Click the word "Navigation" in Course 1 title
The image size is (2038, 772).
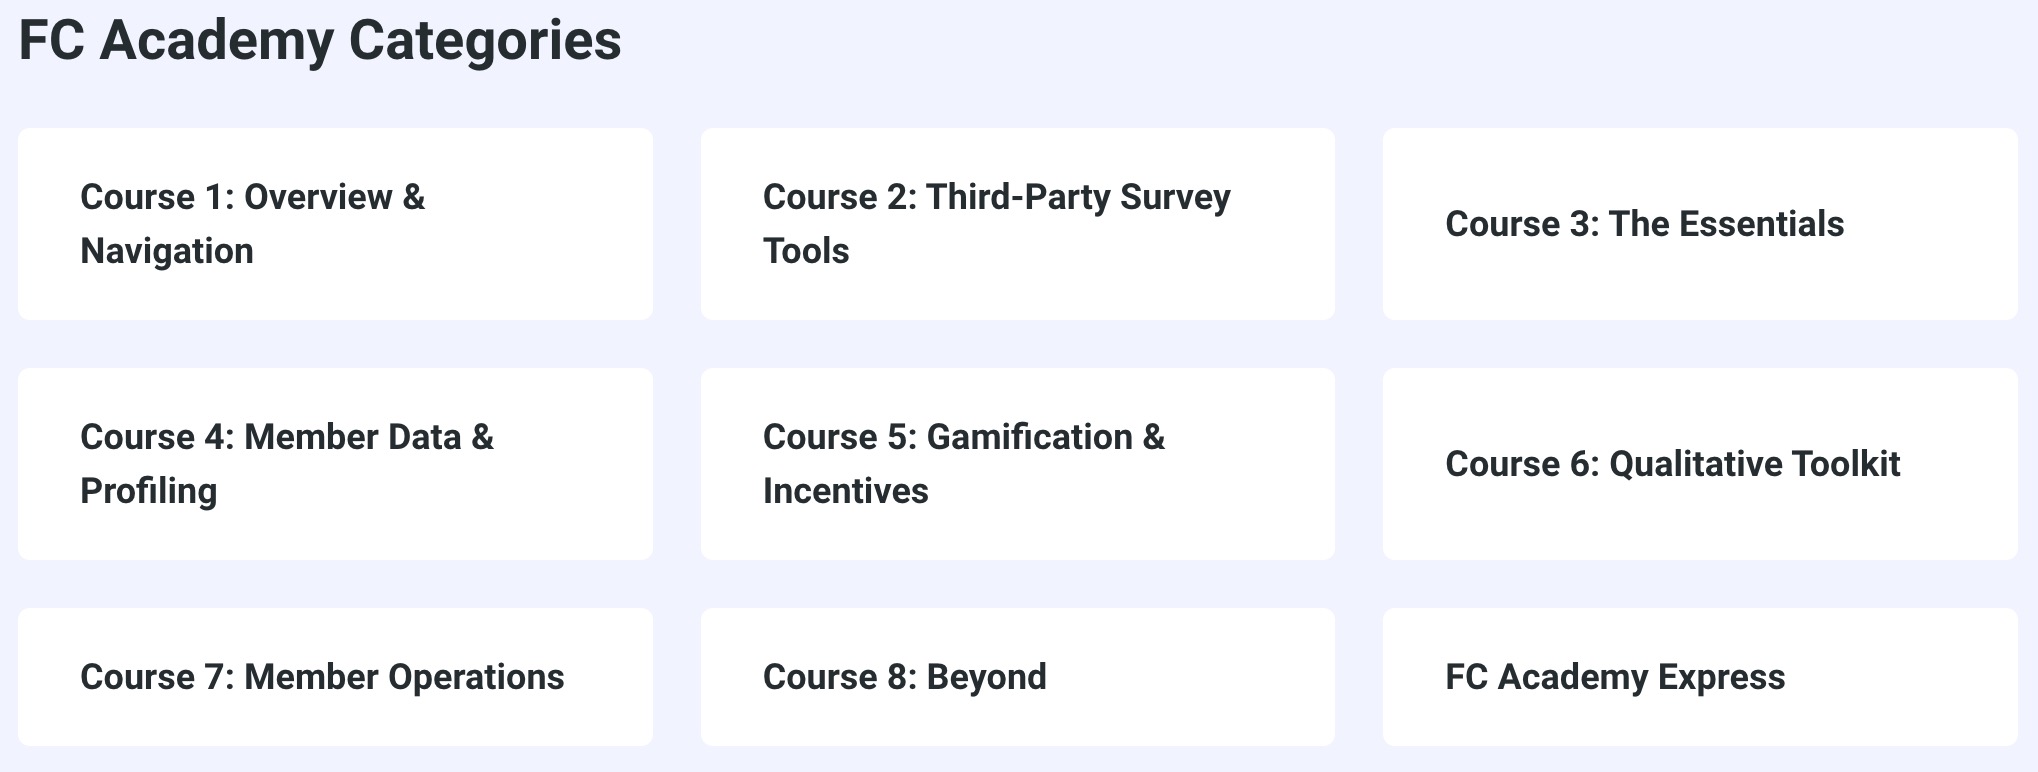[x=167, y=251]
